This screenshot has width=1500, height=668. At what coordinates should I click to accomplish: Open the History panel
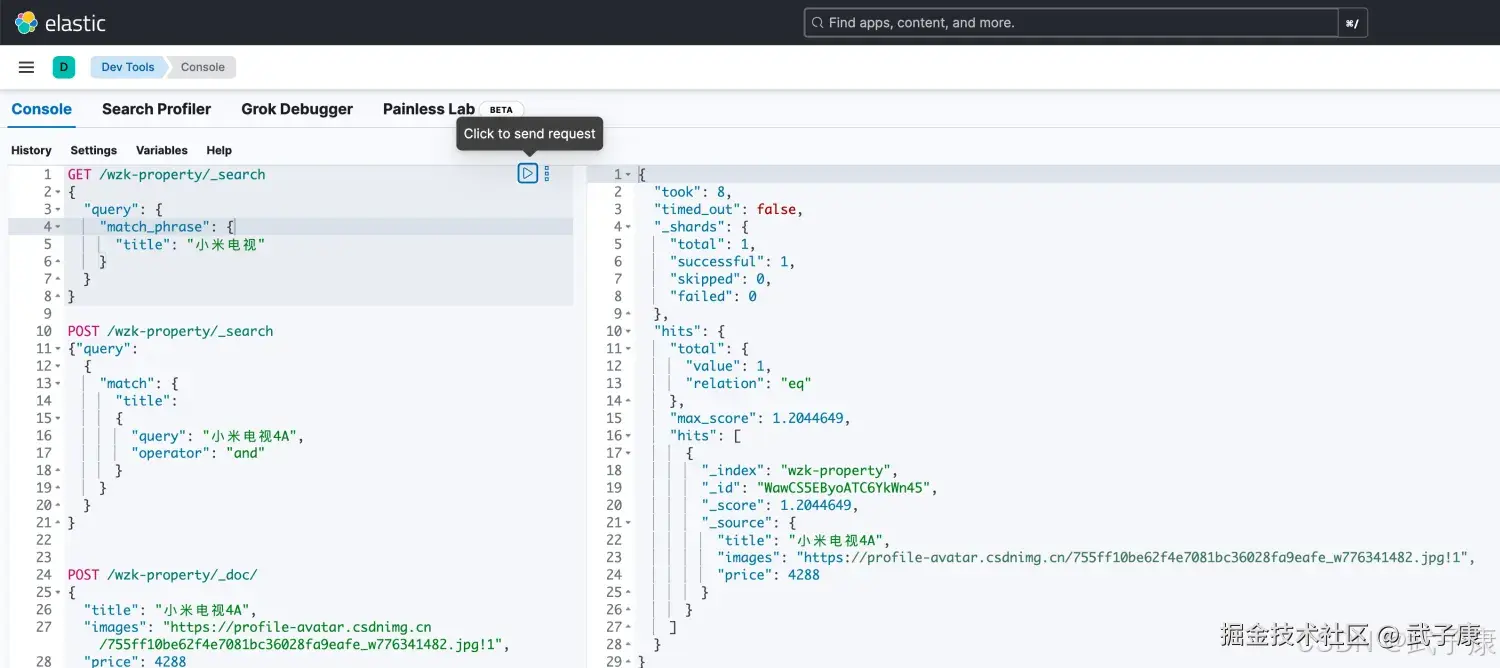[31, 150]
